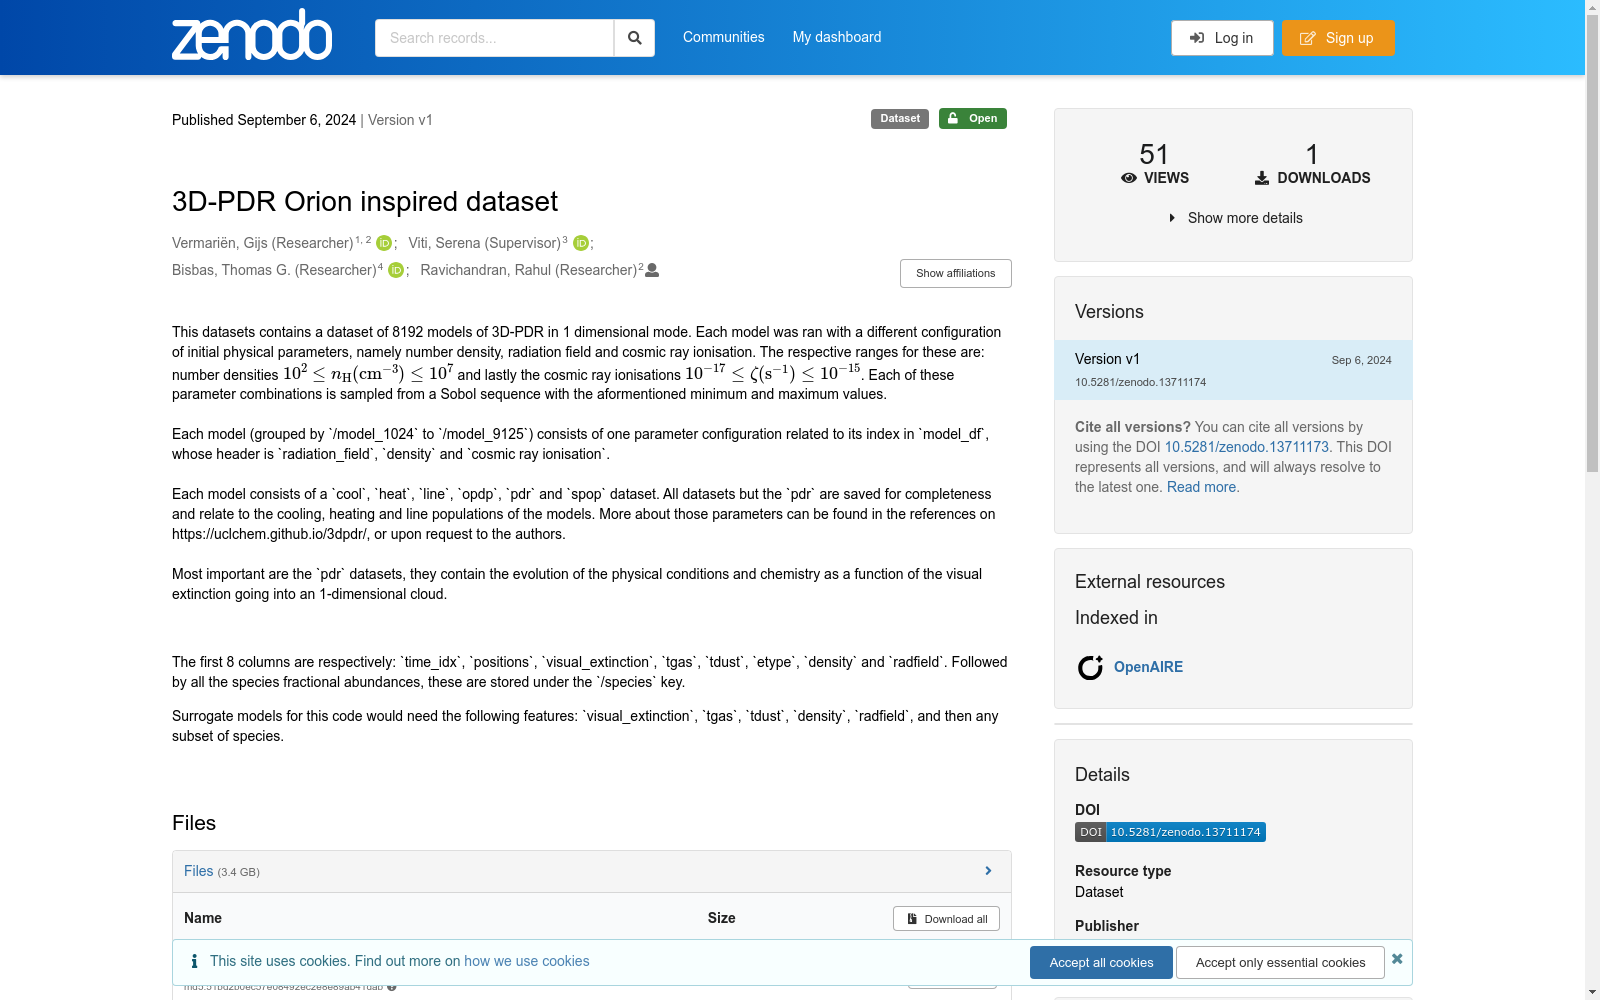Image resolution: width=1600 pixels, height=1000 pixels.
Task: Click person icon beside Ravichandran, Rahul
Action: tap(652, 270)
